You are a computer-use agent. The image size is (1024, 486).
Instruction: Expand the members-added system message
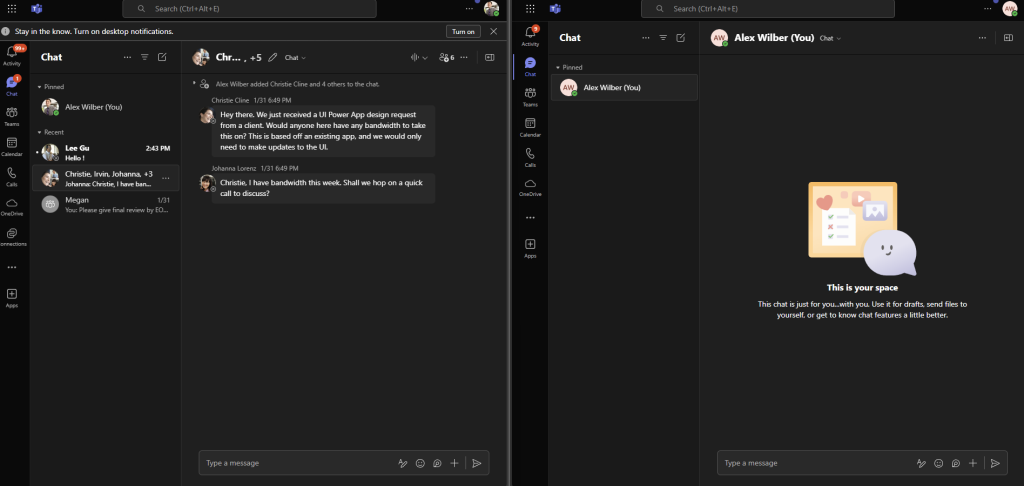[194, 83]
